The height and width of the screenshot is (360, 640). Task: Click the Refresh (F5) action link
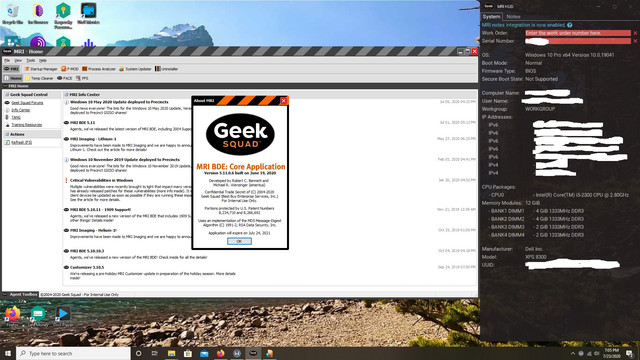click(21, 142)
